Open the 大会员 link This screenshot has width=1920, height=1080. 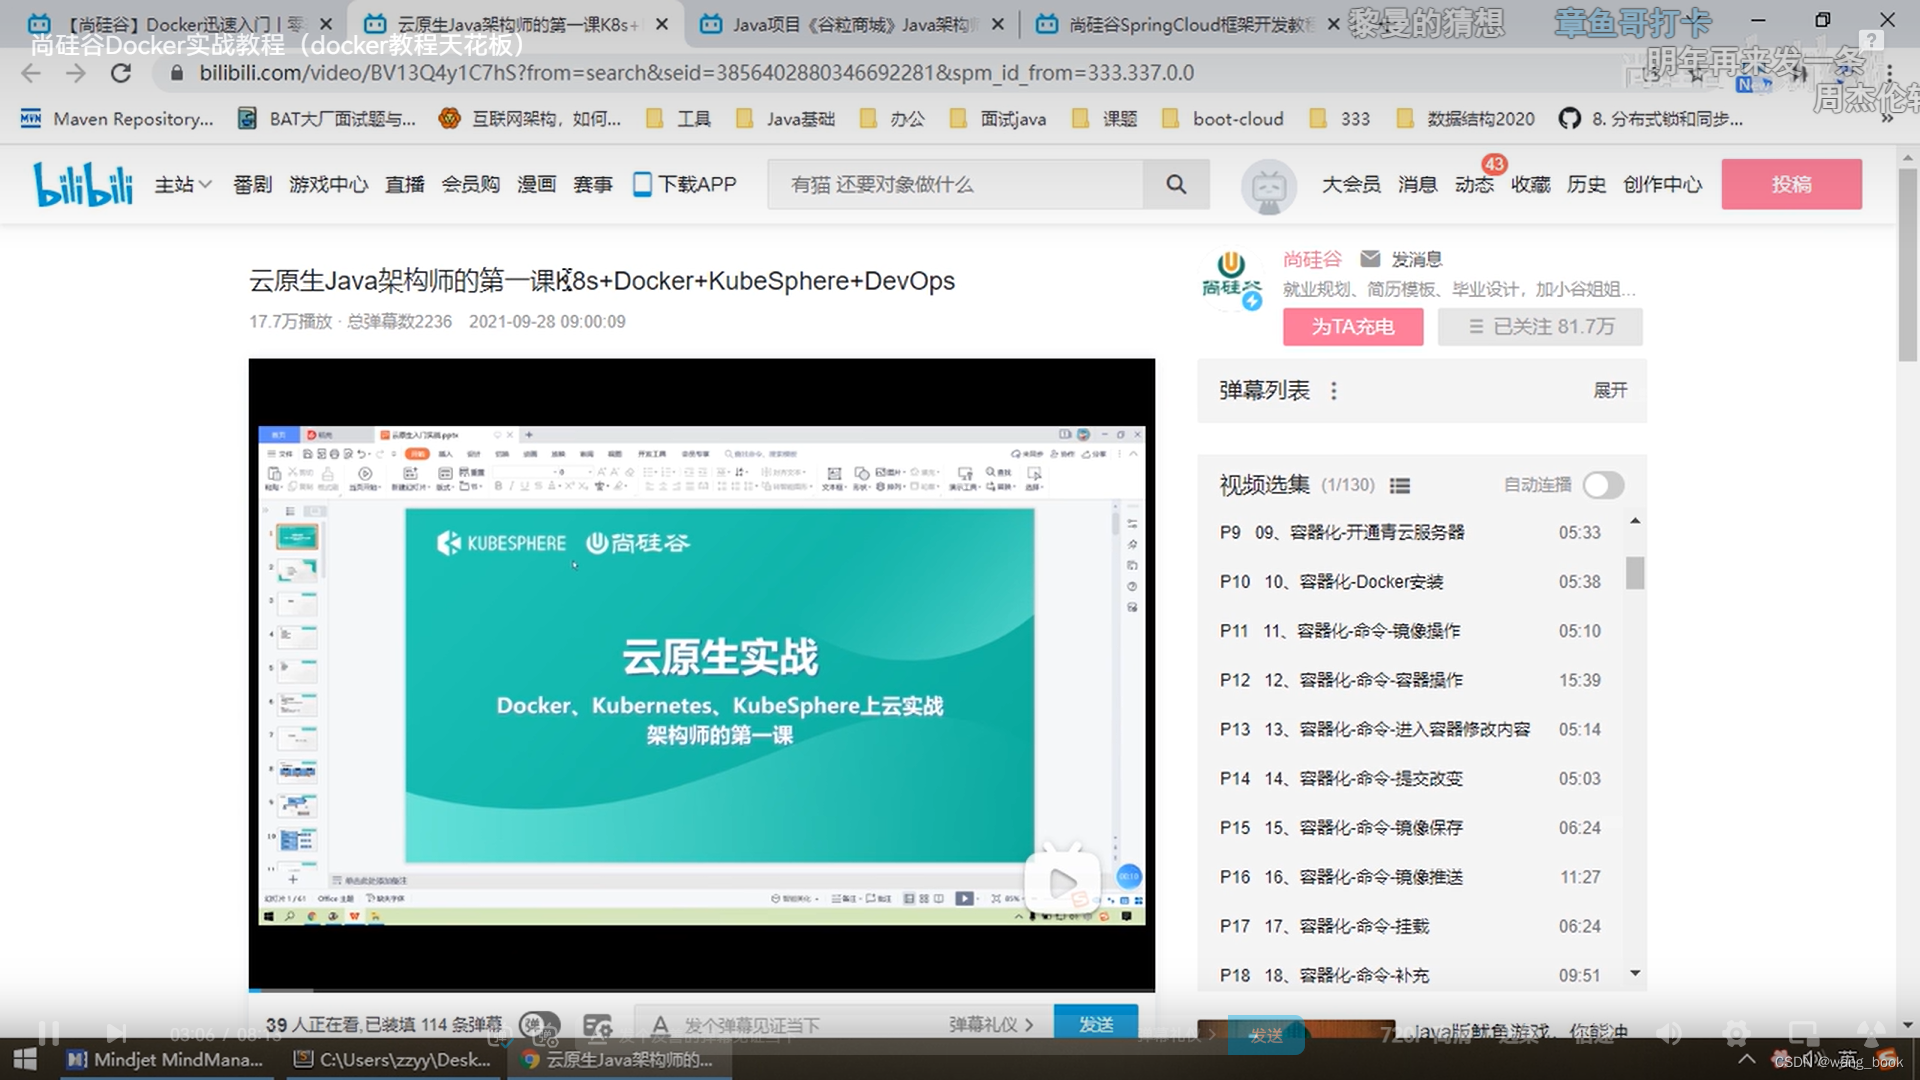[1351, 184]
